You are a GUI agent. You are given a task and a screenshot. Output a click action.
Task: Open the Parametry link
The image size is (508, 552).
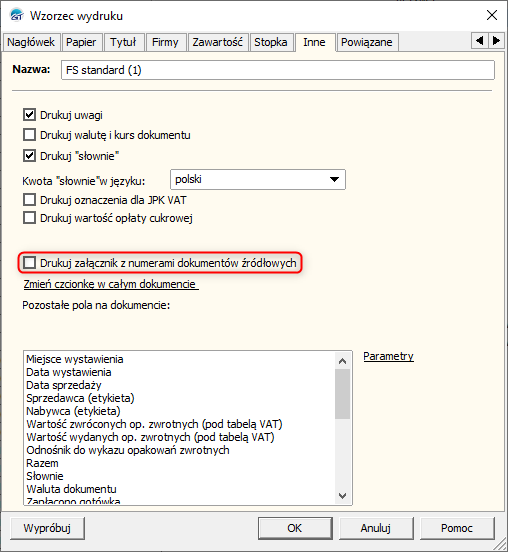pyautogui.click(x=388, y=356)
